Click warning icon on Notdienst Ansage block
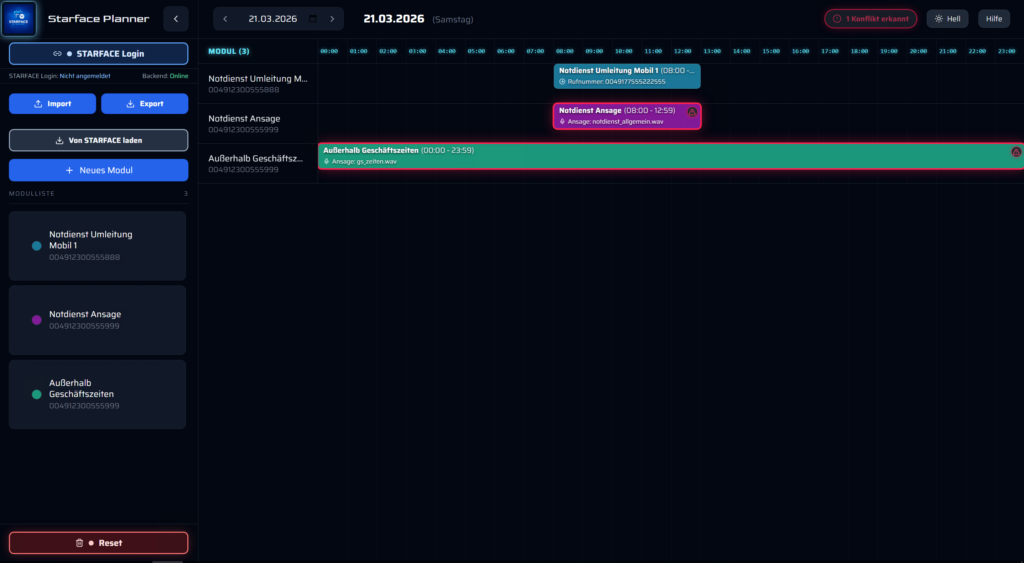1024x563 pixels. 692,112
